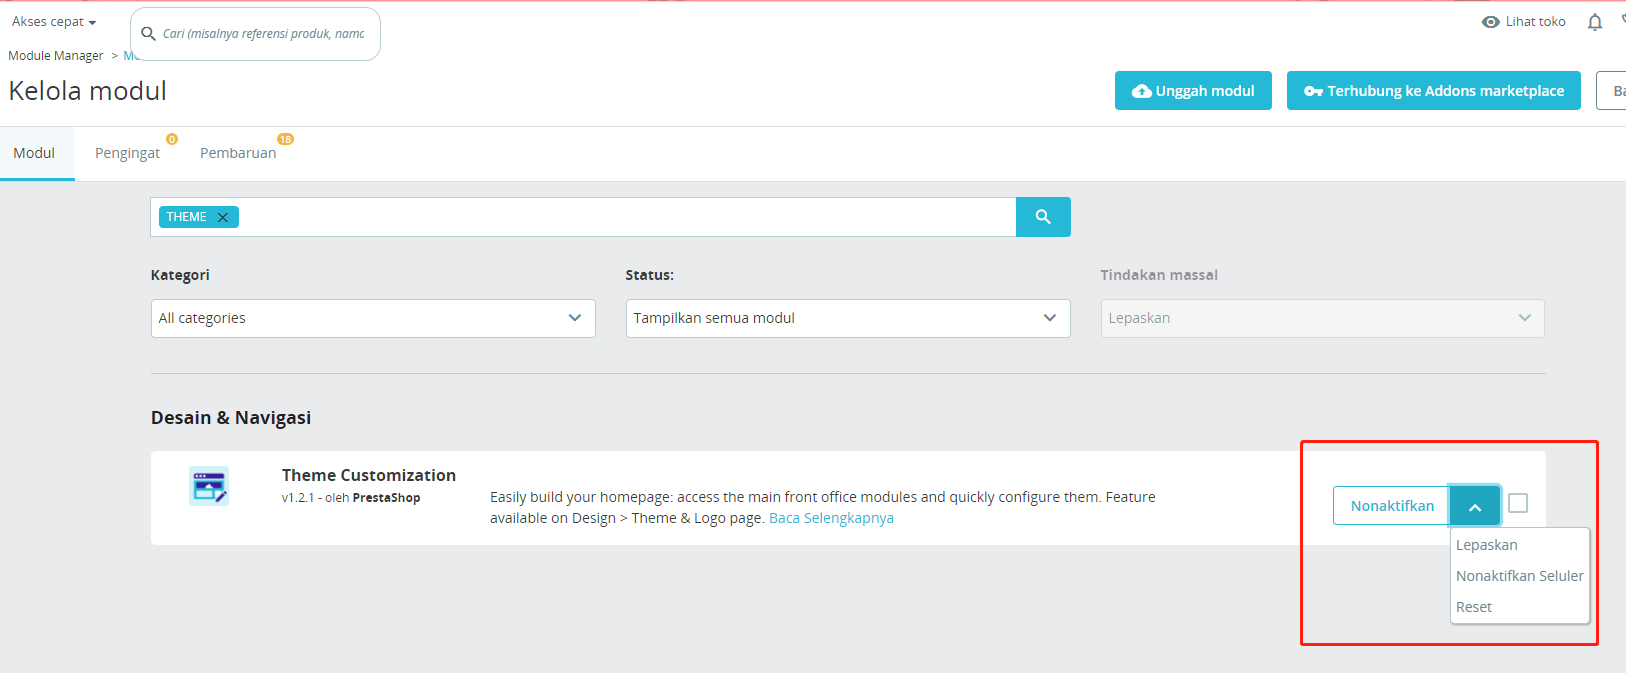
Task: Collapse the module actions chevron menu
Action: click(1475, 506)
